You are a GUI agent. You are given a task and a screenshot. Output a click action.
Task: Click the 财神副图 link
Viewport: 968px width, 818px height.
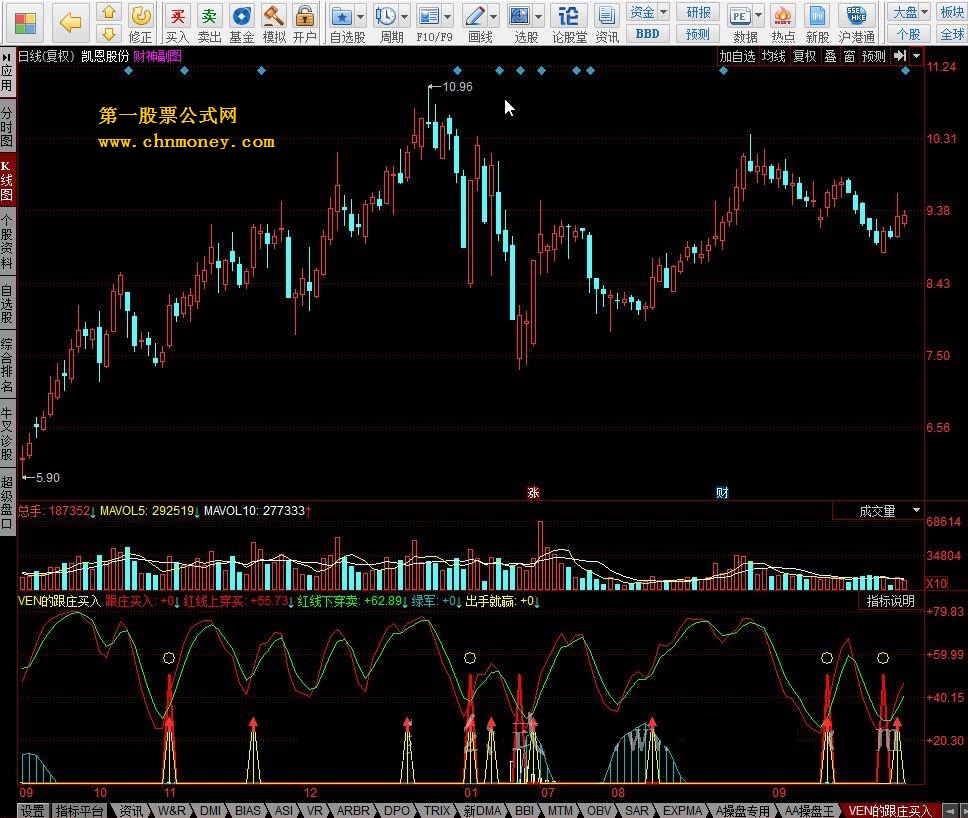(x=157, y=56)
